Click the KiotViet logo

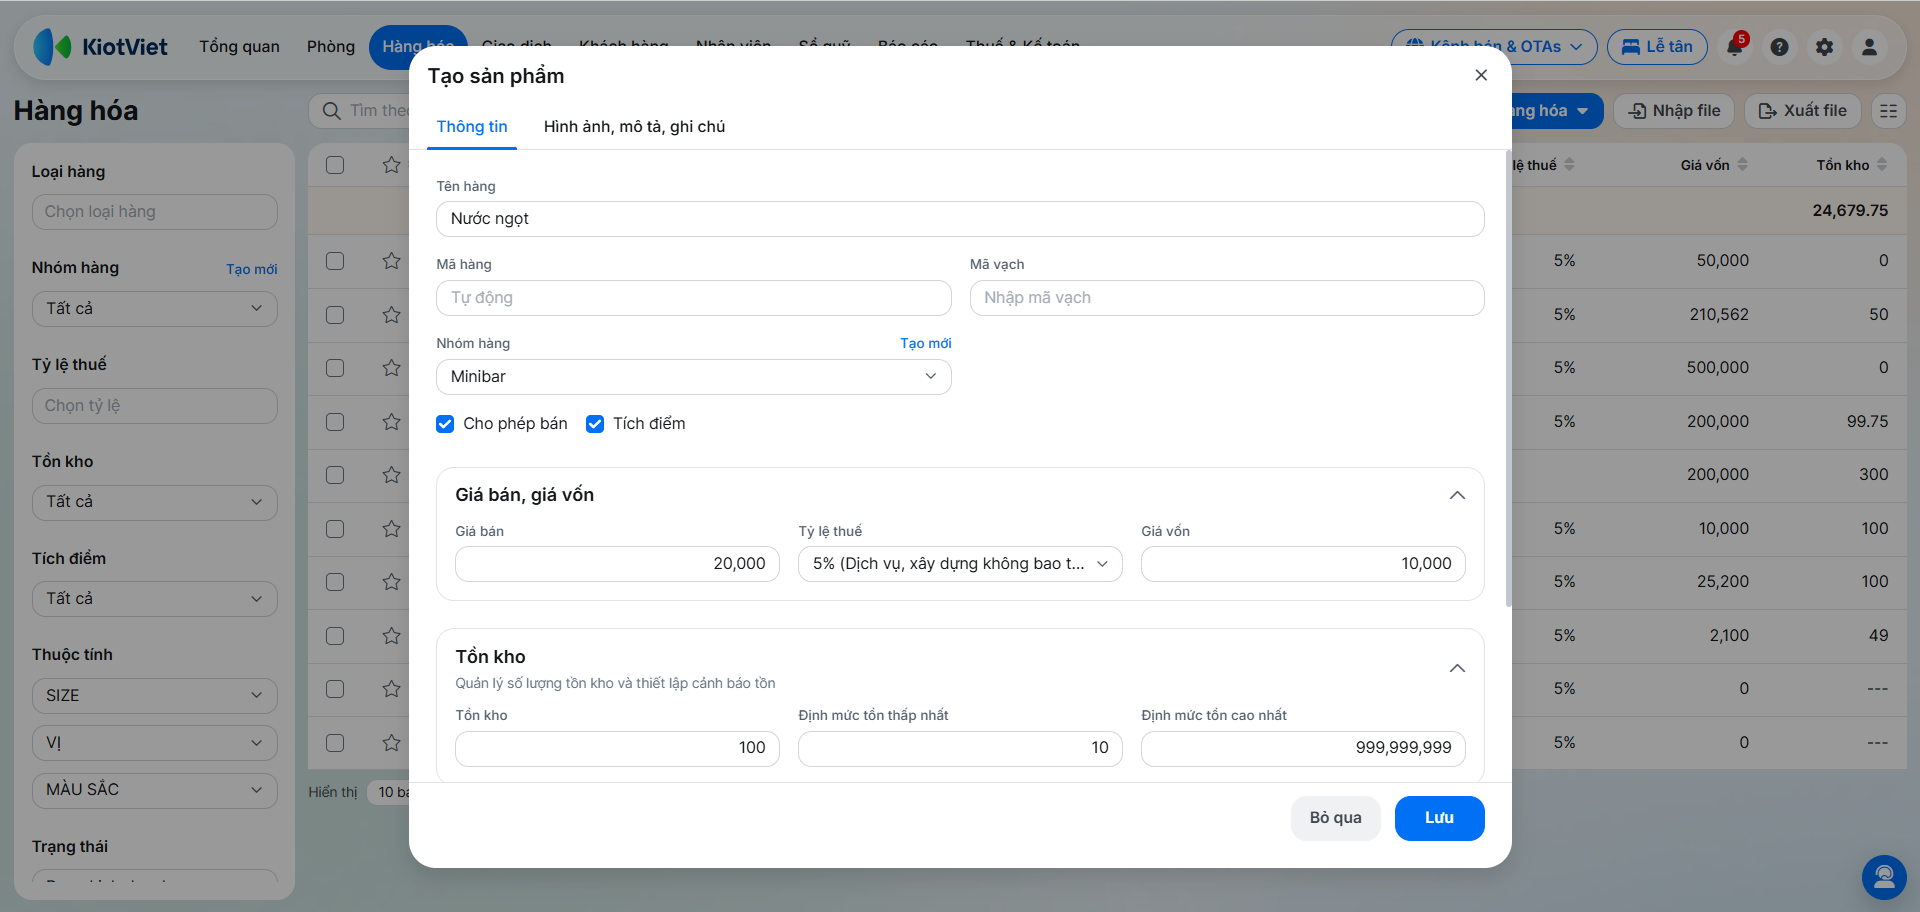[x=100, y=47]
